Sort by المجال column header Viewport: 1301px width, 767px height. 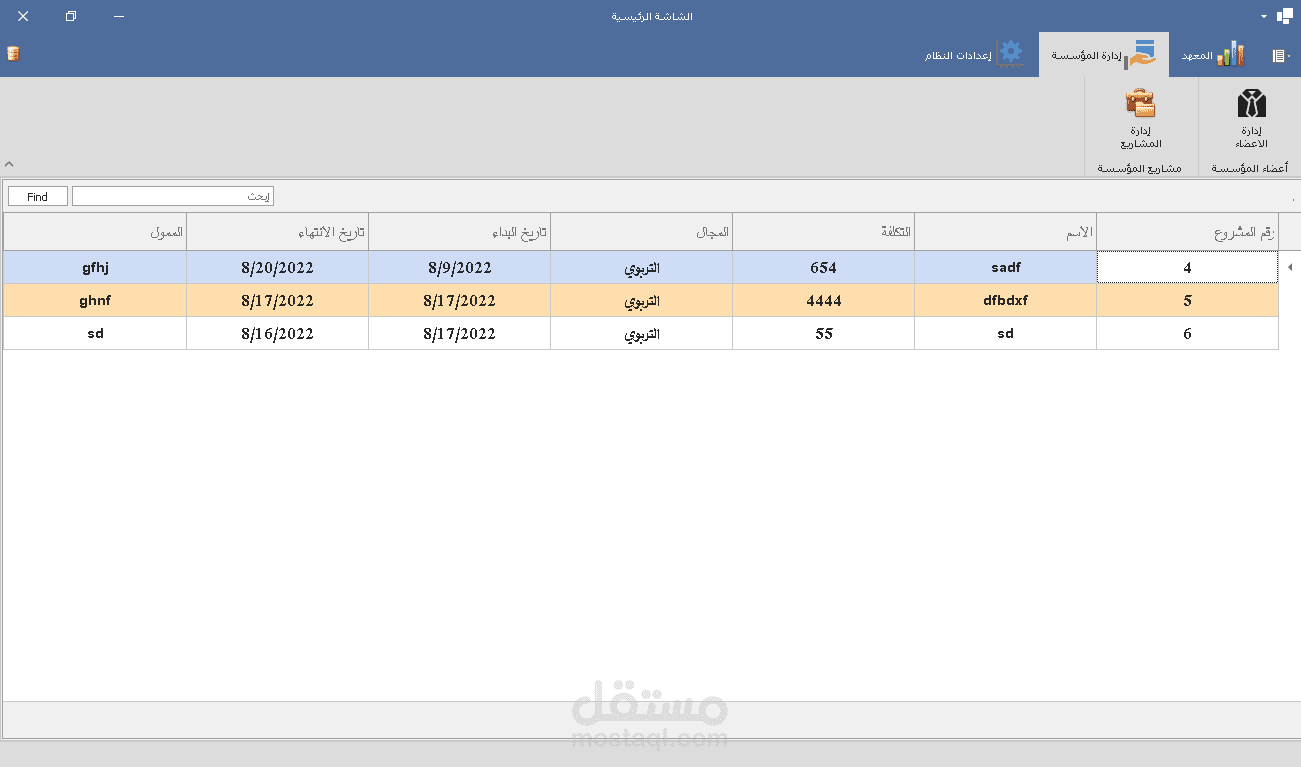point(642,232)
